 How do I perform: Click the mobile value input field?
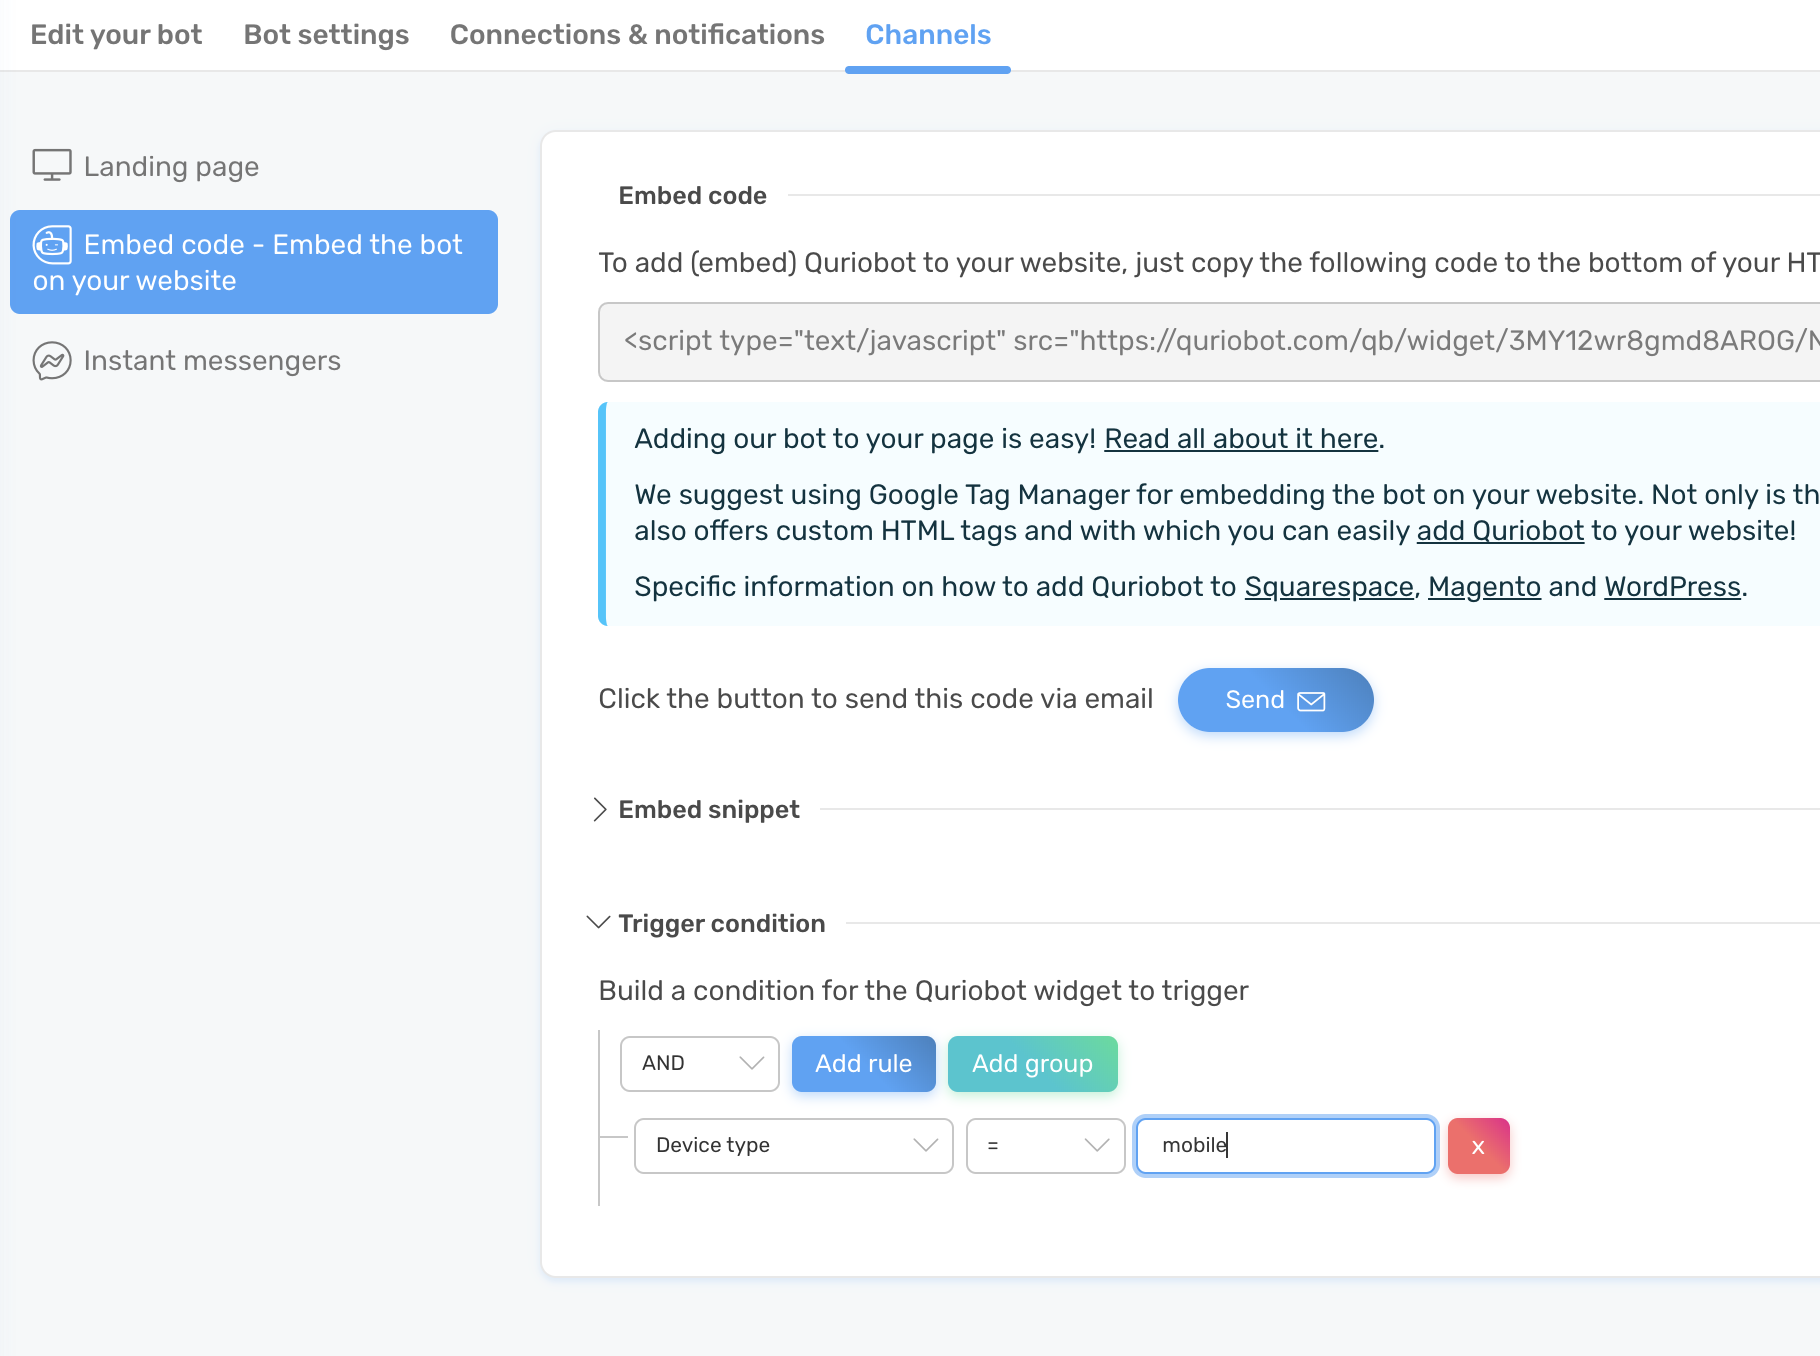pos(1285,1146)
